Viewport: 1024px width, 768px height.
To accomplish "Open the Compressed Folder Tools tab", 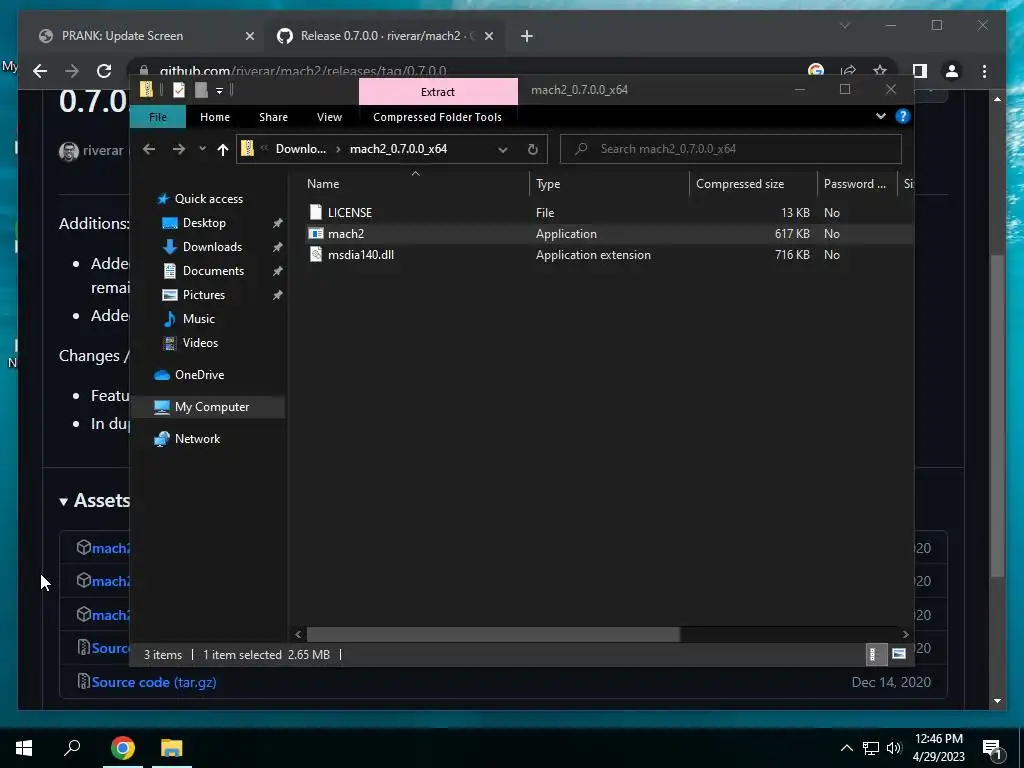I will coord(438,117).
